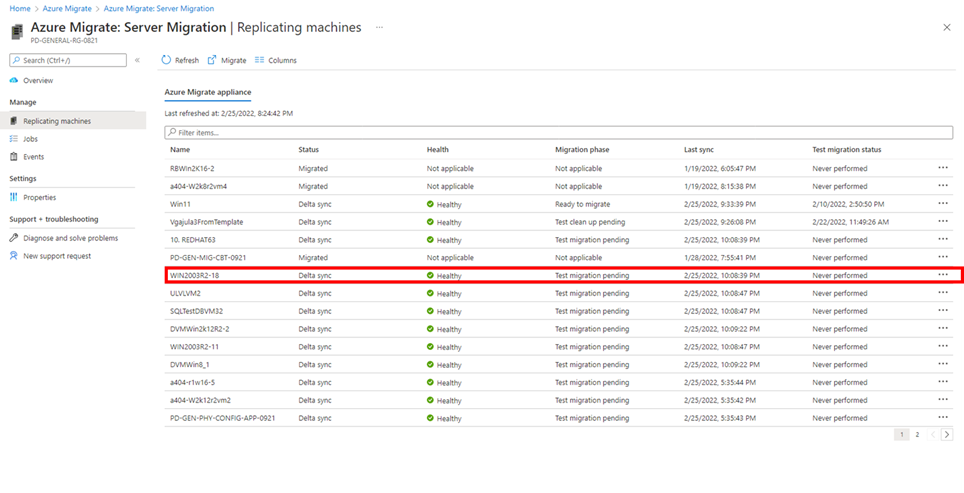The height and width of the screenshot is (493, 964).
Task: Open Diagnose and solve problems
Action: tap(73, 238)
